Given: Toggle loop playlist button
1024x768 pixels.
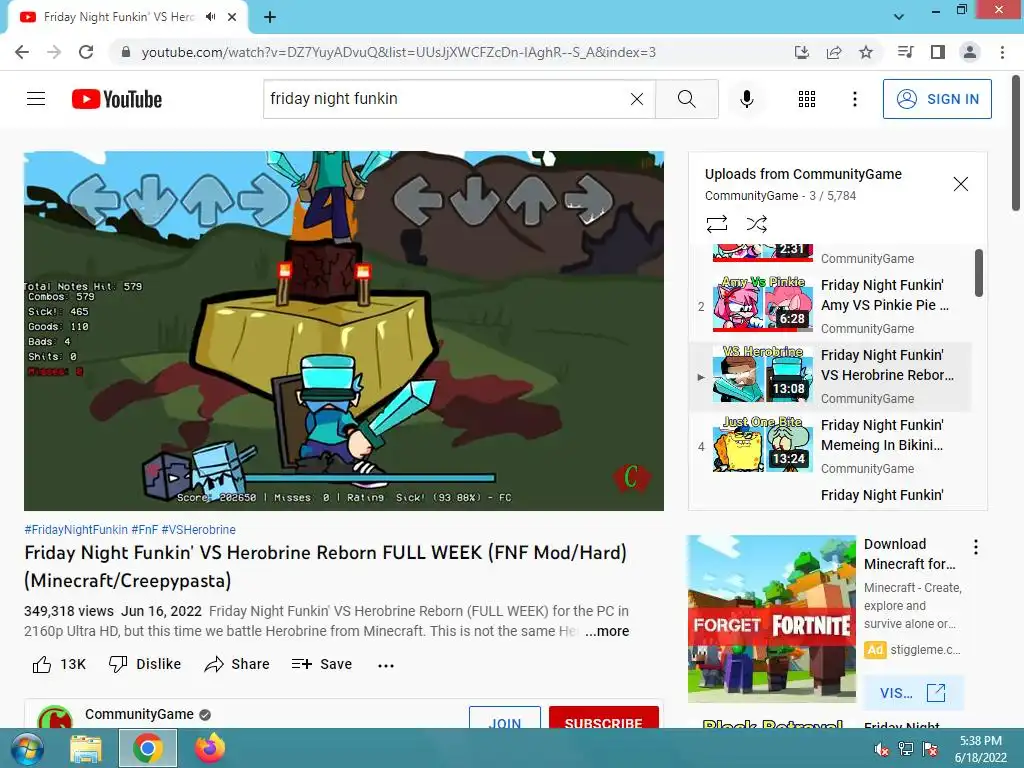Looking at the screenshot, I should point(716,224).
